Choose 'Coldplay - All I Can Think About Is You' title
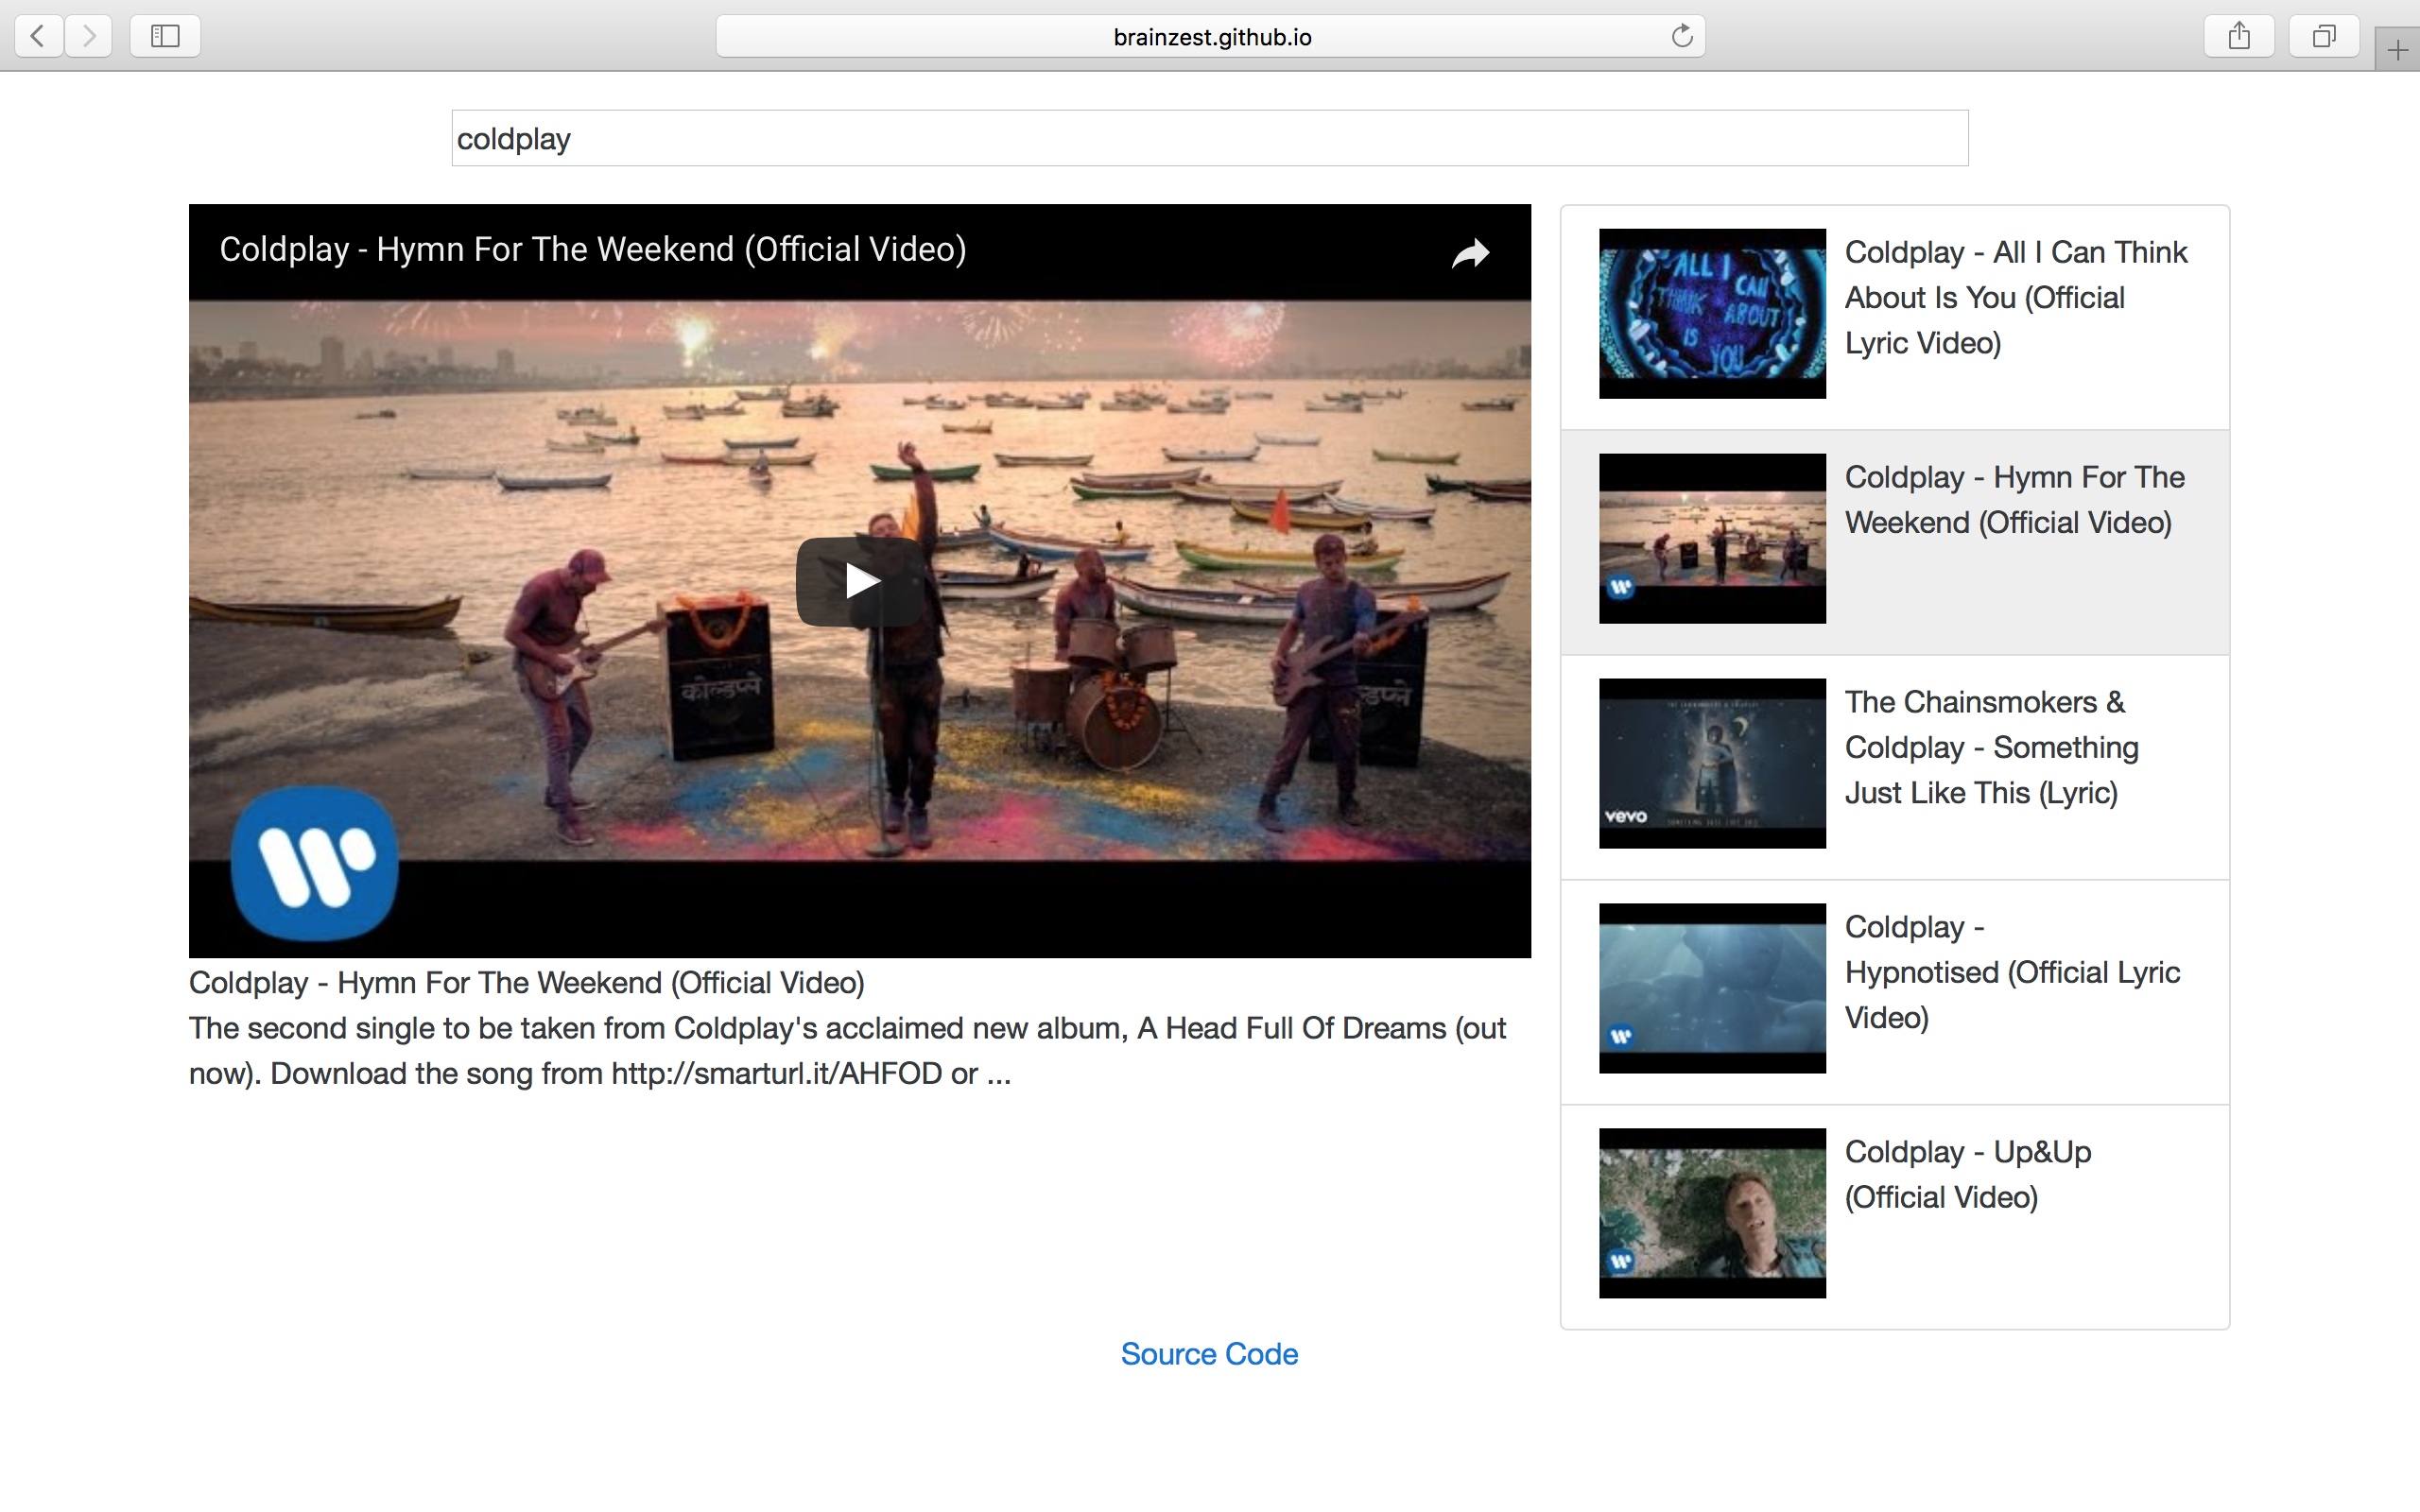Screen dimensions: 2420x1512 pos(2016,297)
